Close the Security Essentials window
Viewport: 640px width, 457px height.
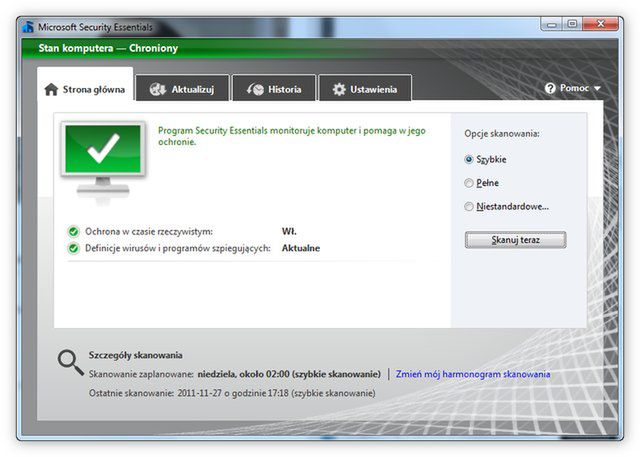600,24
